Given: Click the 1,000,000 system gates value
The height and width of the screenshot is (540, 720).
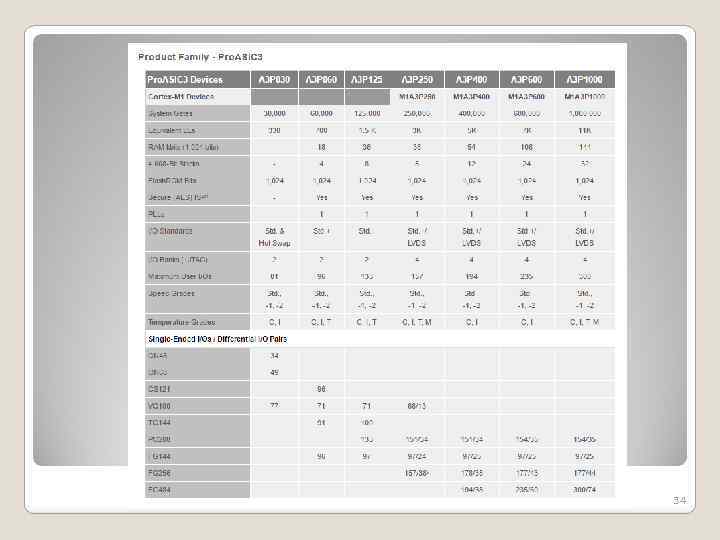Looking at the screenshot, I should [585, 113].
